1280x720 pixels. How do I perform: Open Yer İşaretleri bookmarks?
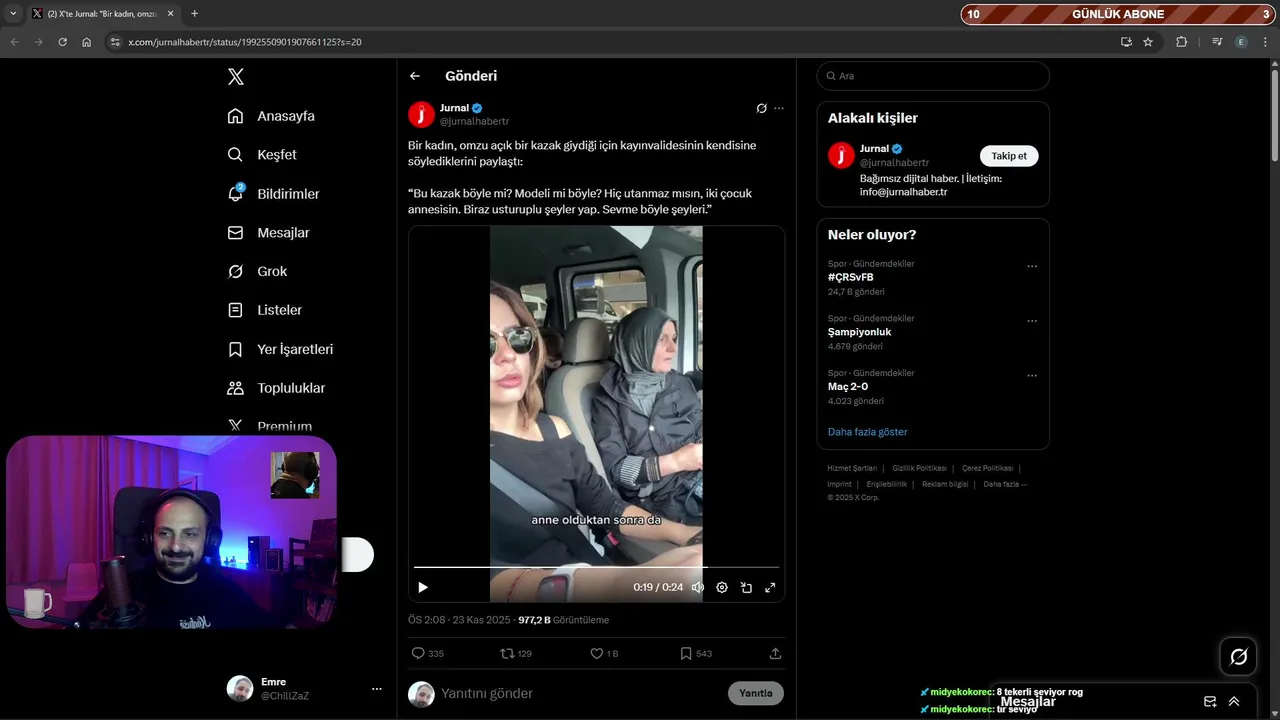pyautogui.click(x=280, y=349)
